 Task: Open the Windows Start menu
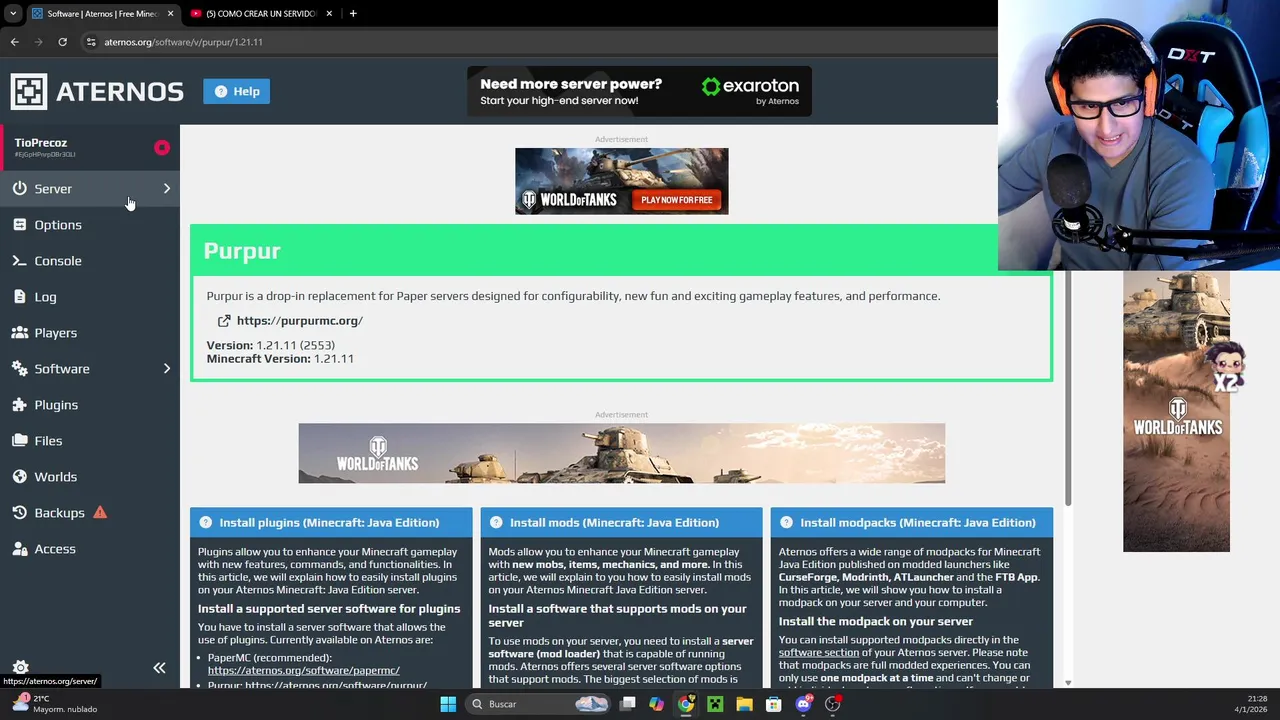click(448, 704)
